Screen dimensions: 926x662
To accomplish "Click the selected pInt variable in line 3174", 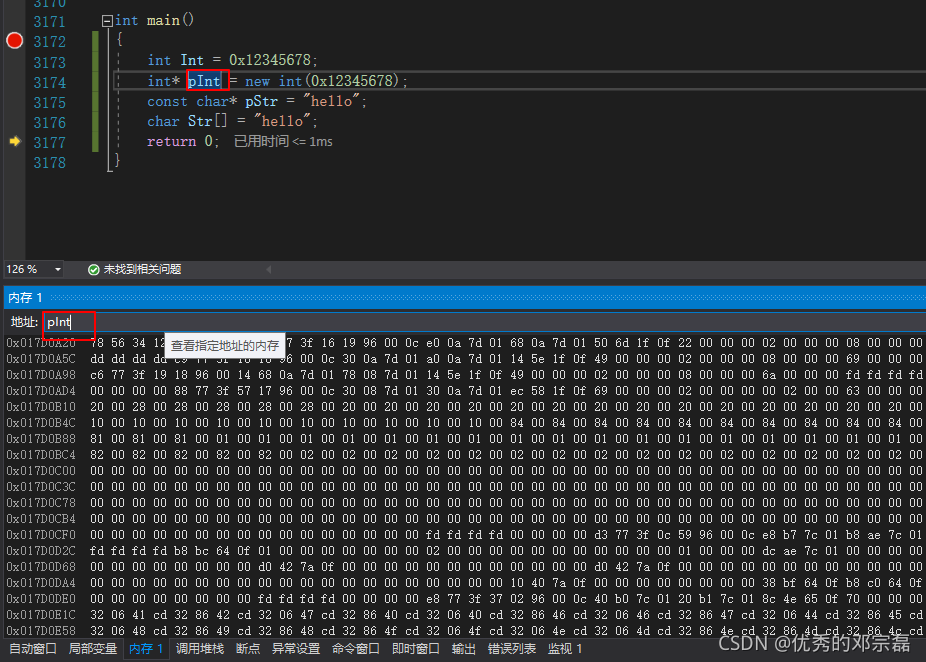I will pyautogui.click(x=204, y=80).
